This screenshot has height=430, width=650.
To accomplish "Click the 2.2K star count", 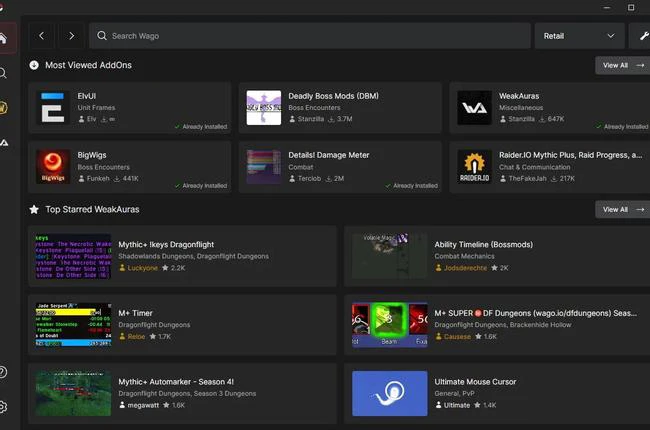I will [x=178, y=268].
